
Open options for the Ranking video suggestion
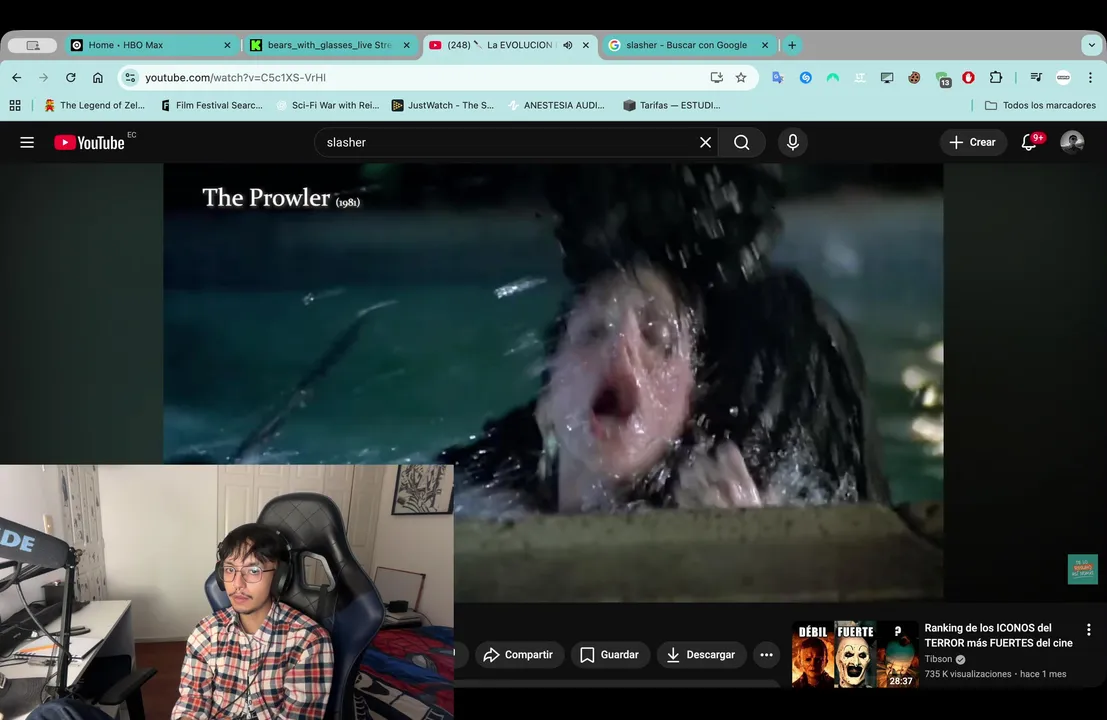(x=1089, y=630)
